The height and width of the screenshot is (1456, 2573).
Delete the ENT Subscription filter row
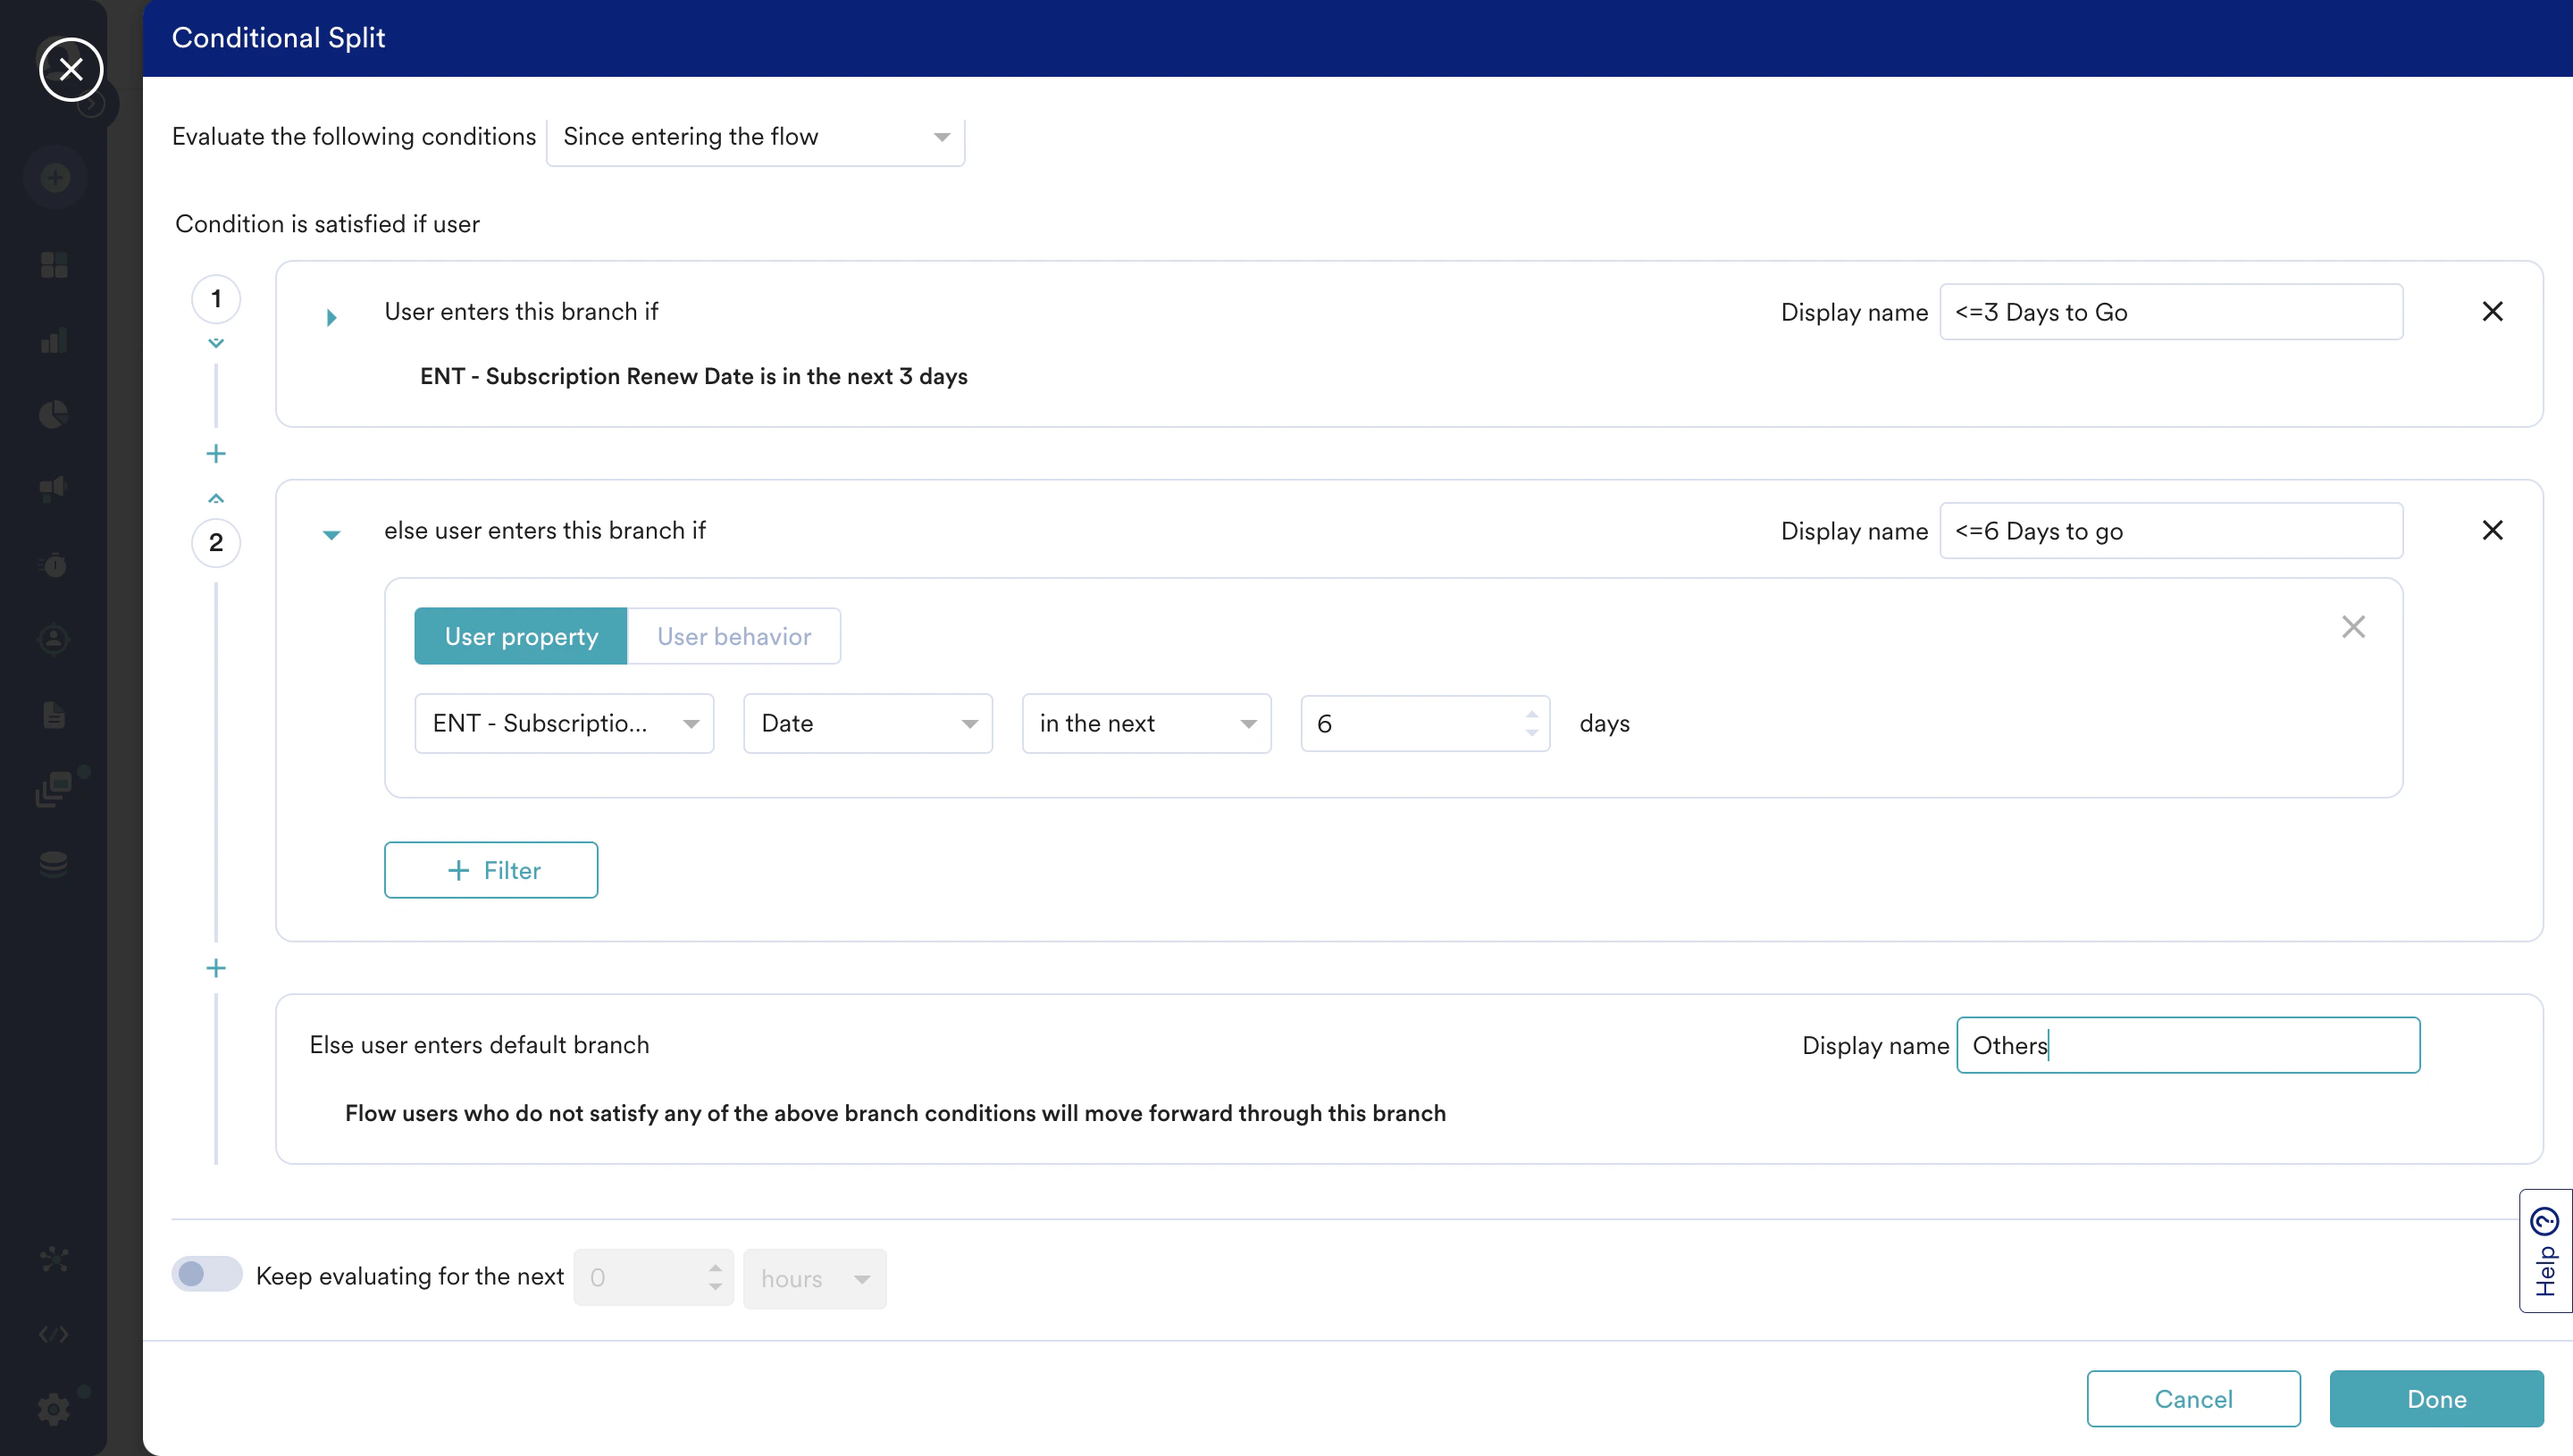pos(2353,627)
